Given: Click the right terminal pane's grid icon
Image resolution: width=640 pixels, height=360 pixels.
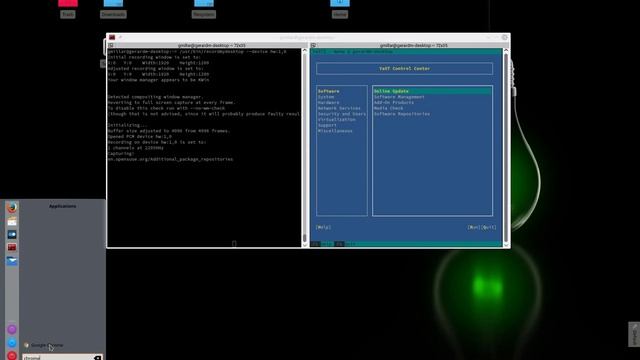Looking at the screenshot, I should pos(313,45).
